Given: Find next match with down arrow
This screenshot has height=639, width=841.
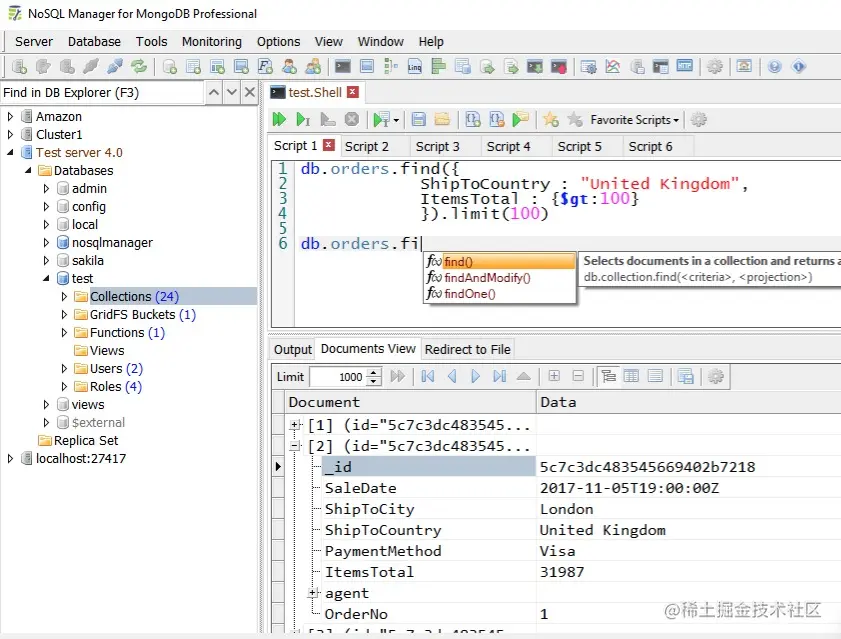Looking at the screenshot, I should [x=232, y=92].
